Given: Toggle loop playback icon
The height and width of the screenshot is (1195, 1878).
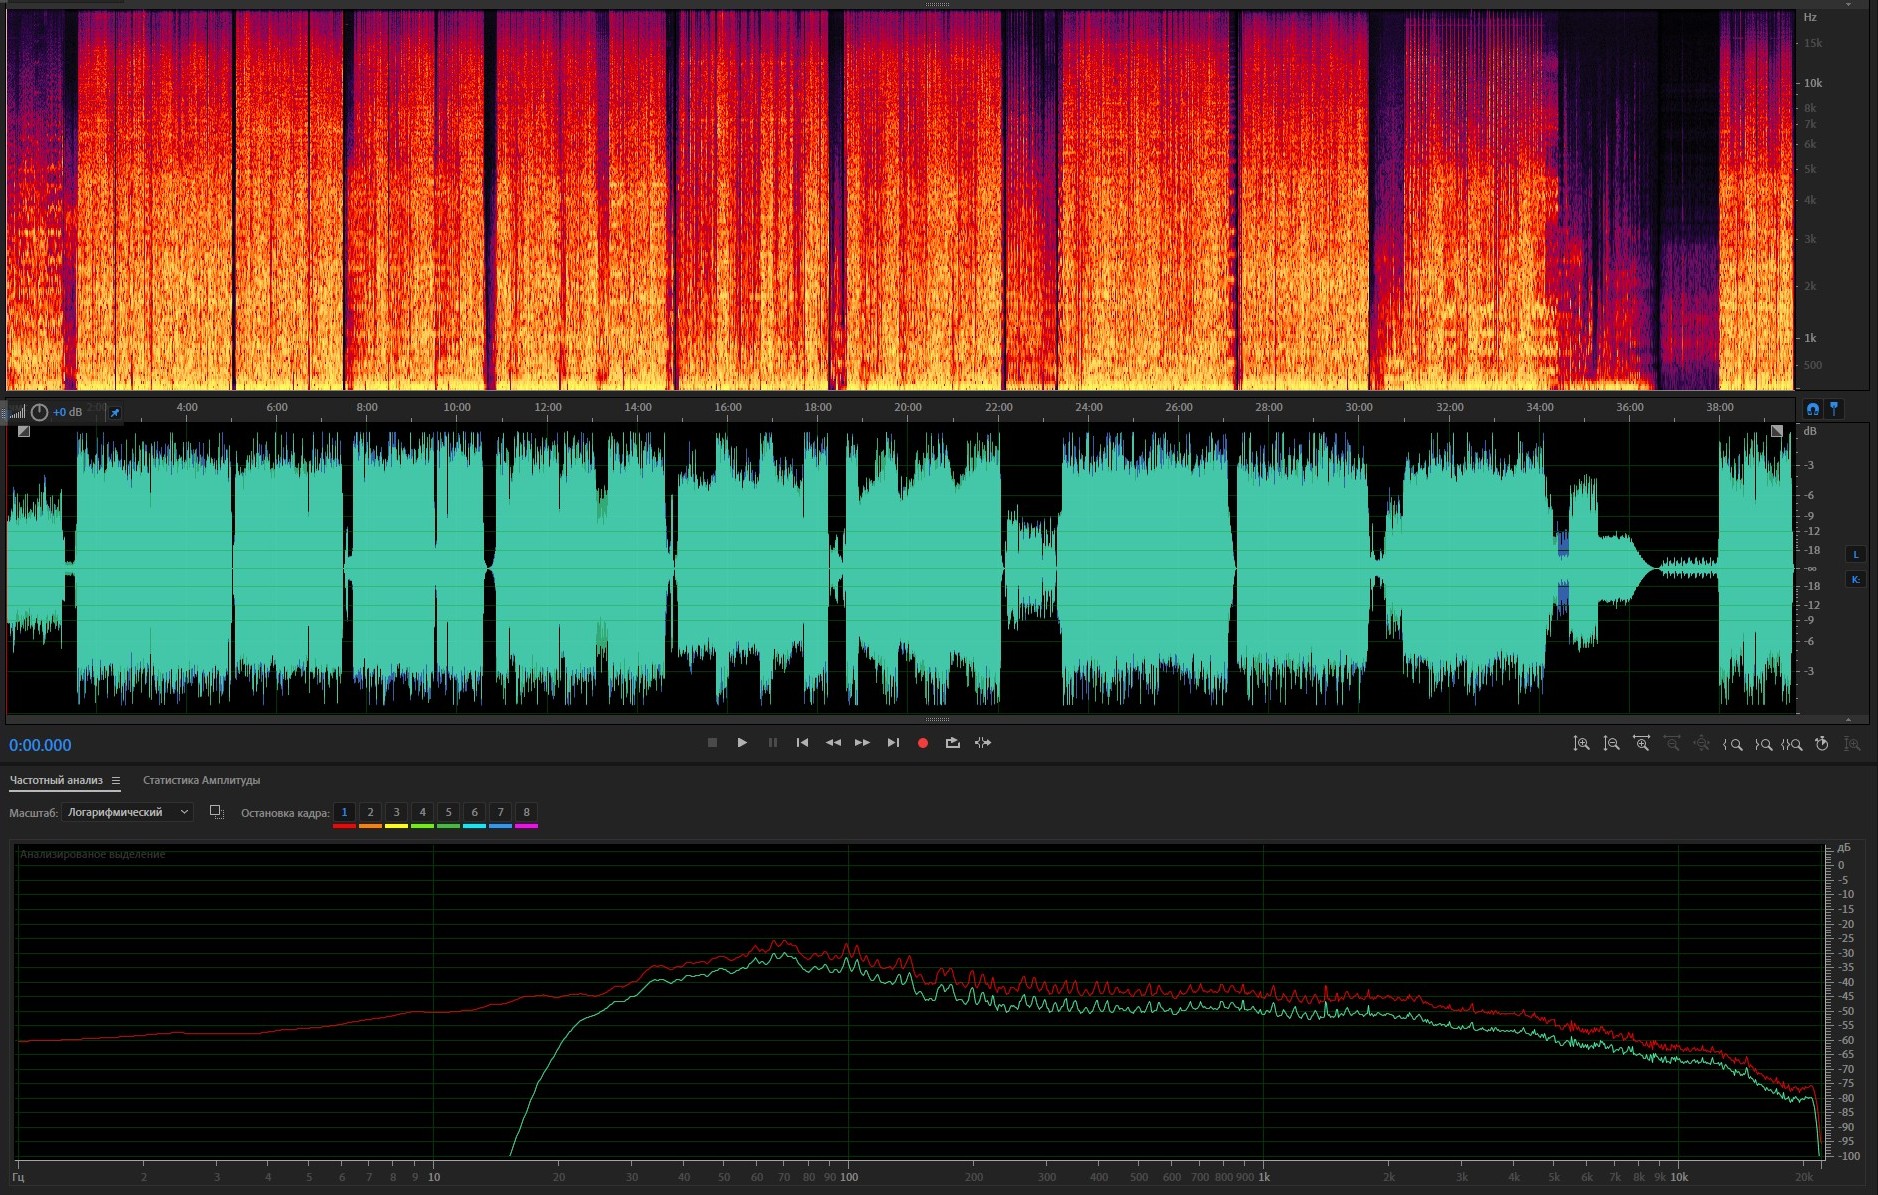Looking at the screenshot, I should [x=952, y=743].
